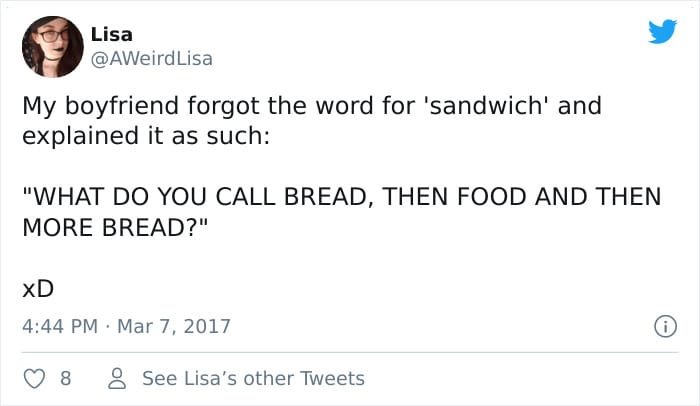This screenshot has width=700, height=406.
Task: Click the like count number 8
Action: (66, 379)
